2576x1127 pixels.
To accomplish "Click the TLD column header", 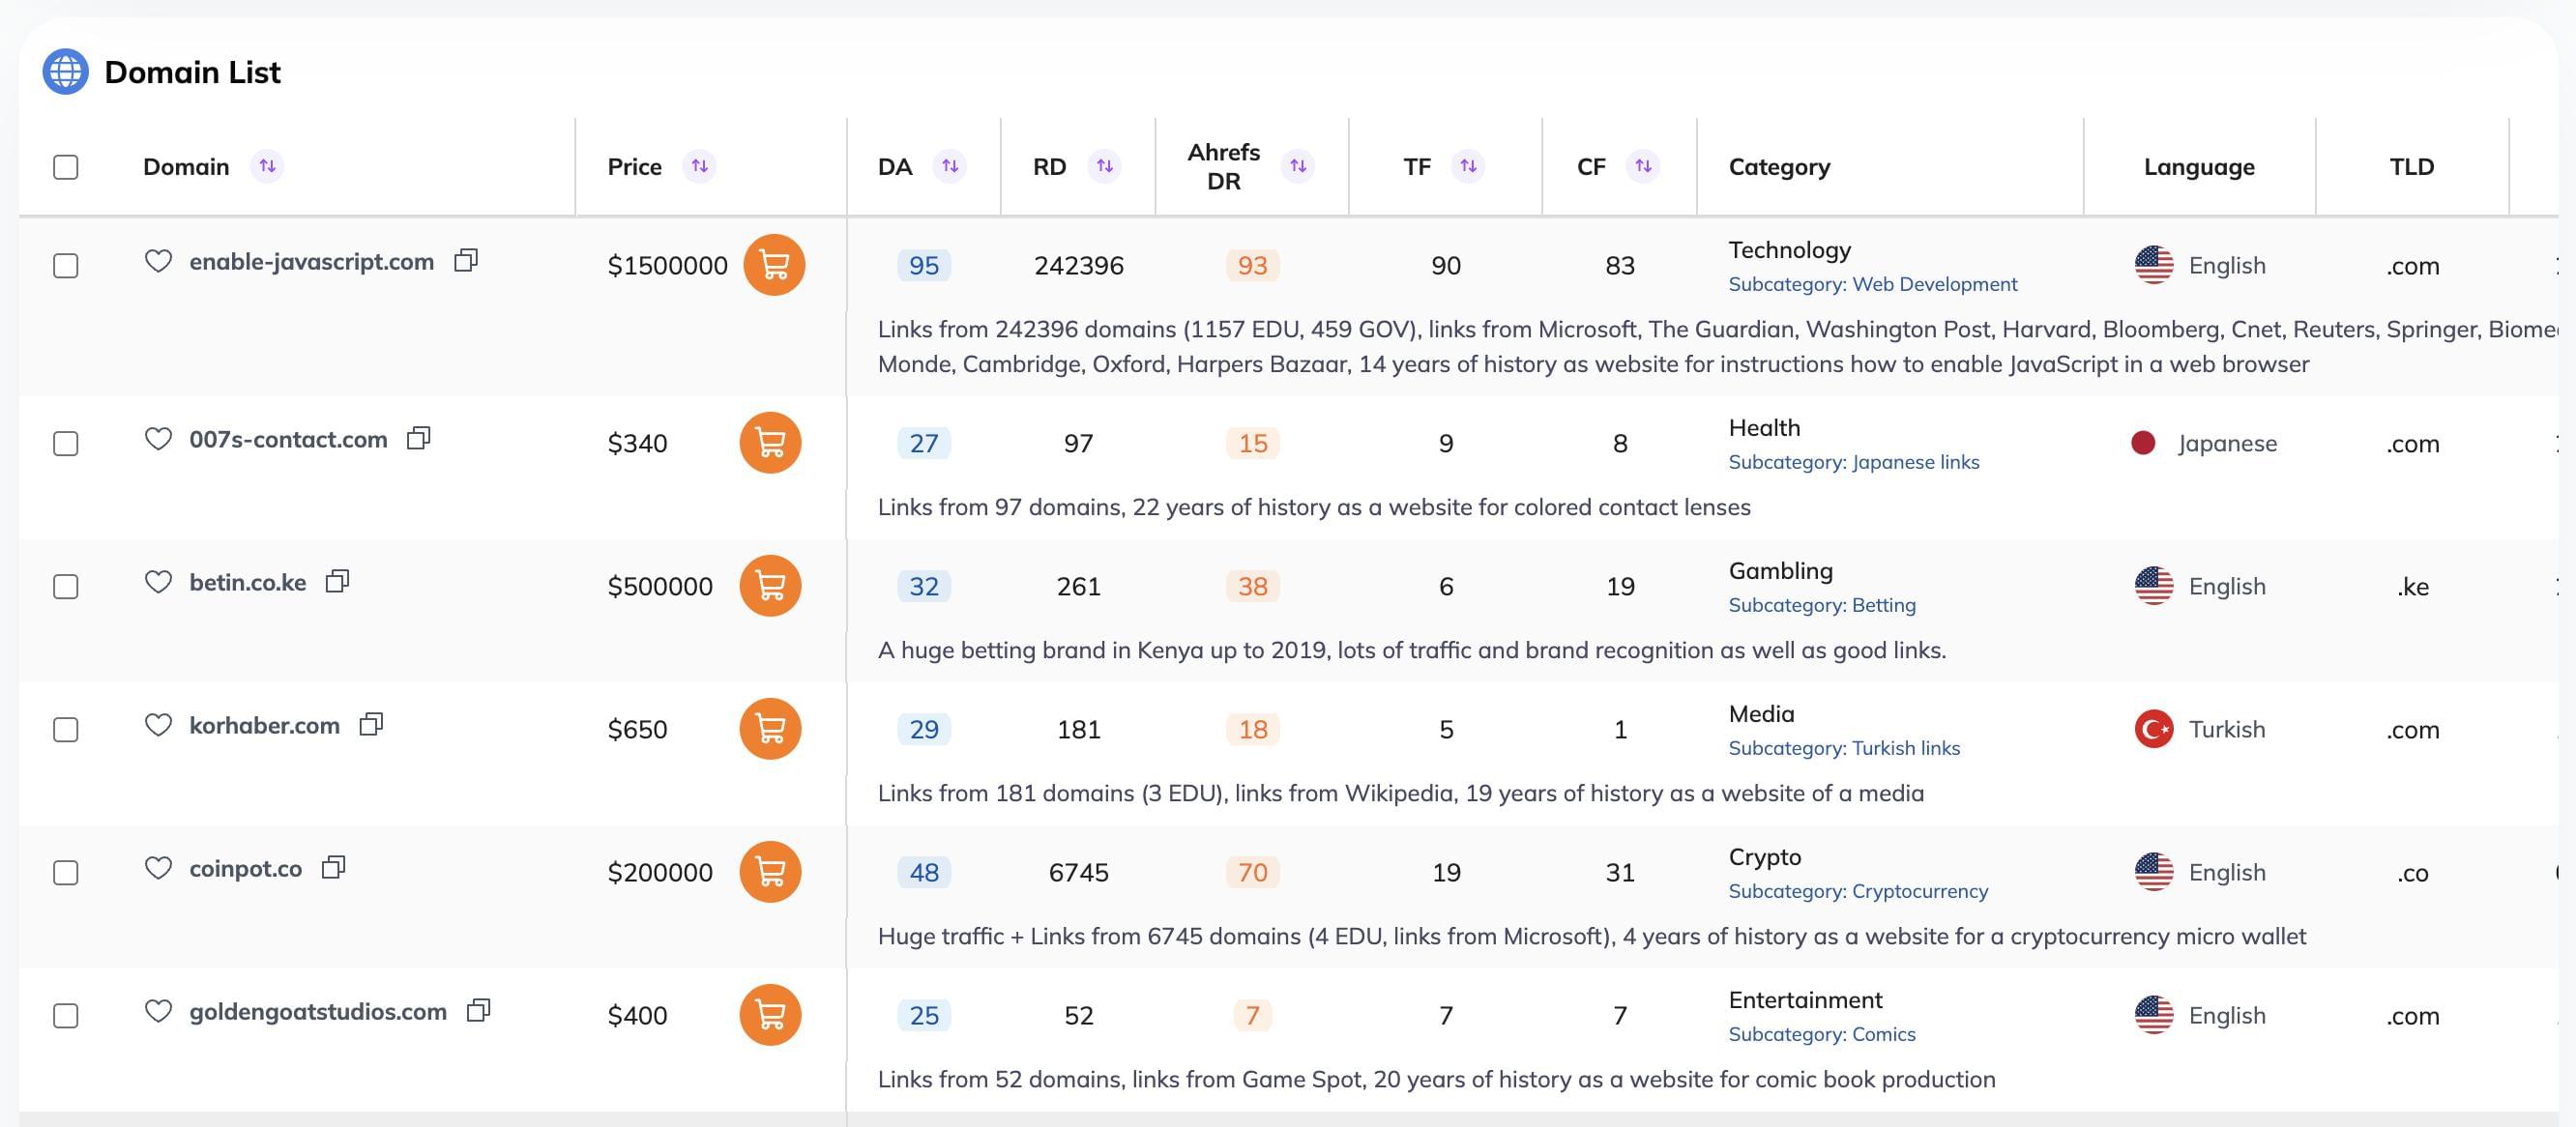I will tap(2412, 167).
